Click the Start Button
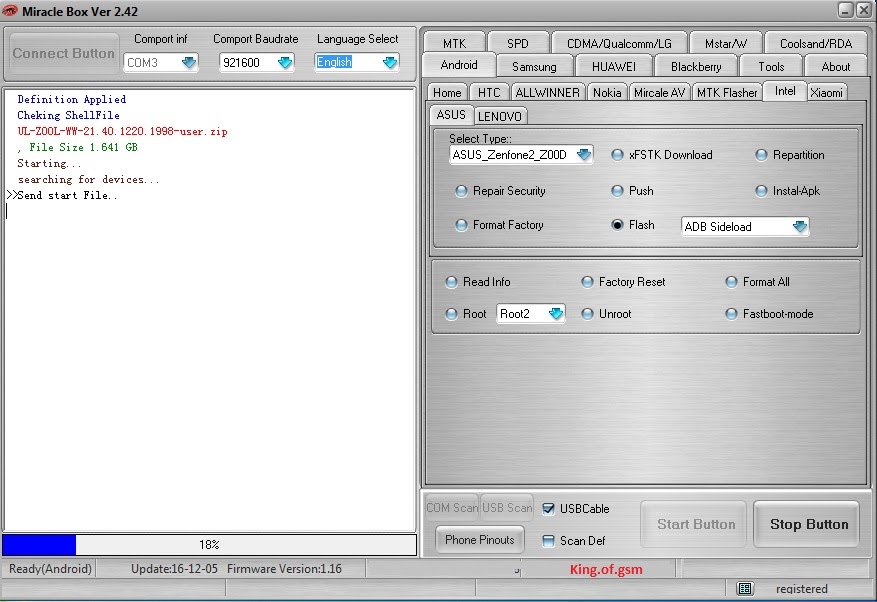This screenshot has width=877, height=602. 696,524
